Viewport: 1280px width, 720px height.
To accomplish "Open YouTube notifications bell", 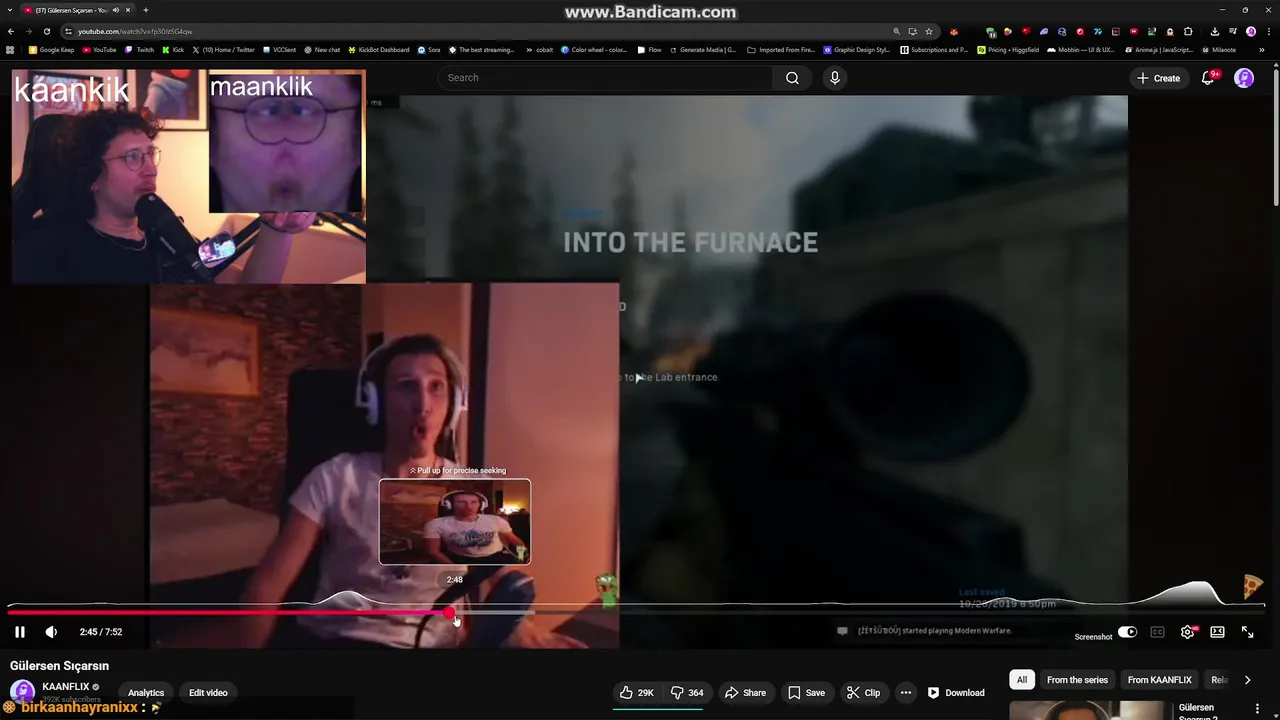I will (1208, 78).
